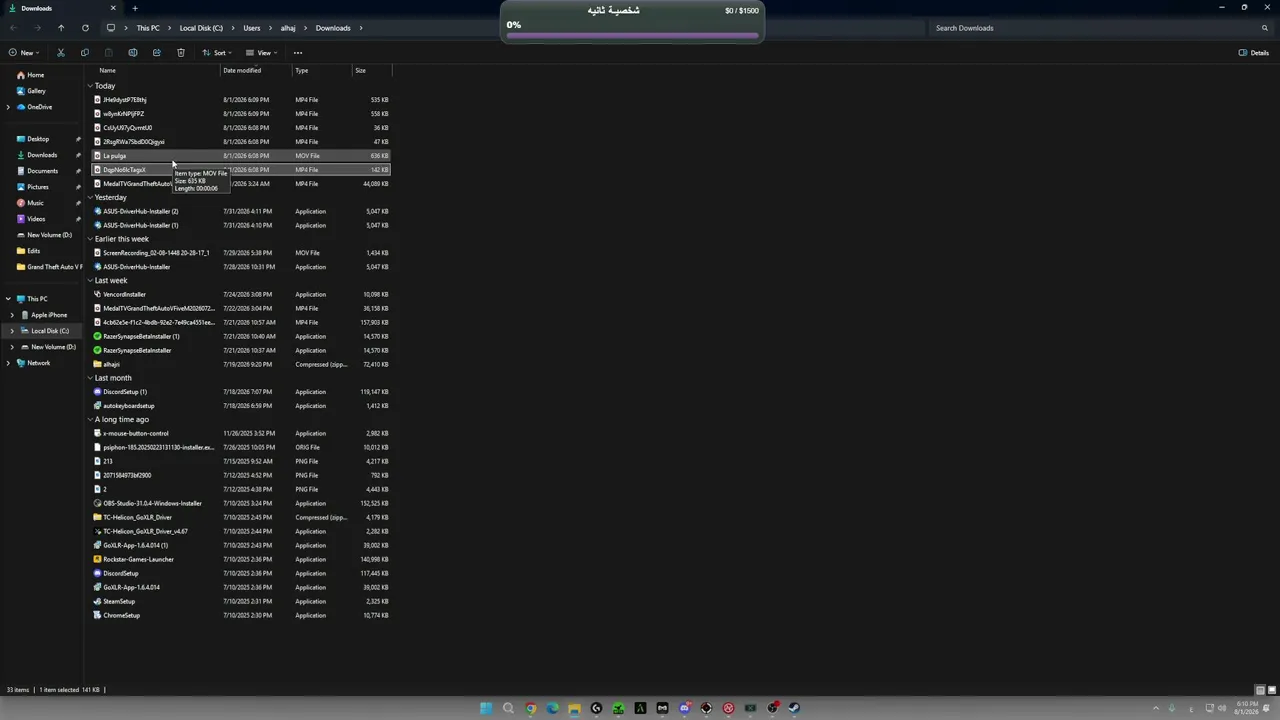Add a new tab with plus button
Screen dimensions: 1280x720
tap(135, 8)
